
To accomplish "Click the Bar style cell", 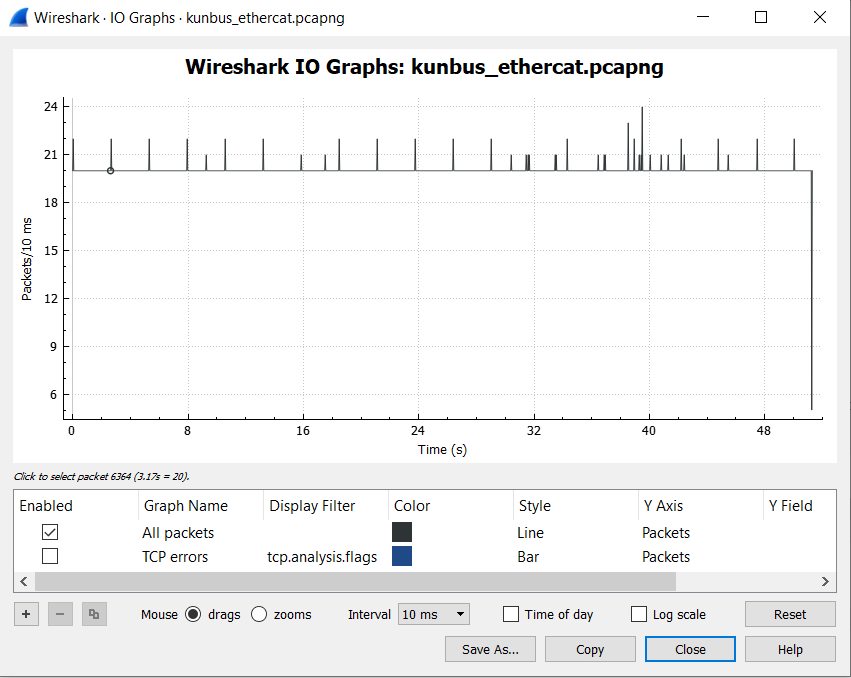I will [528, 556].
